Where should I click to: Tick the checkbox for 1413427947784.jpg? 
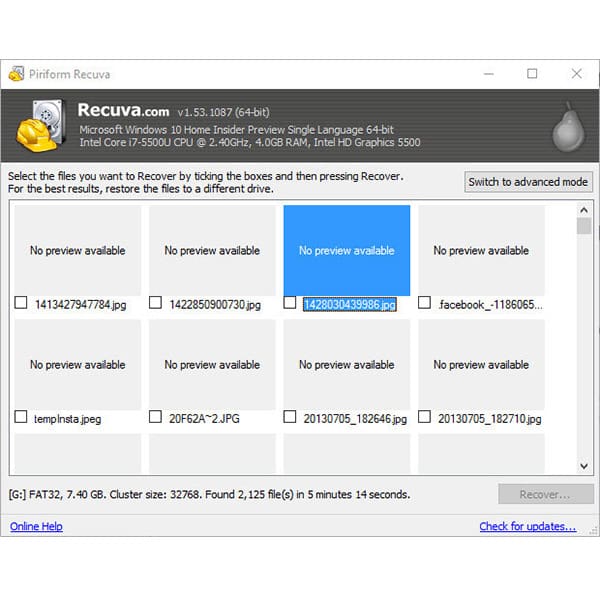coord(21,302)
